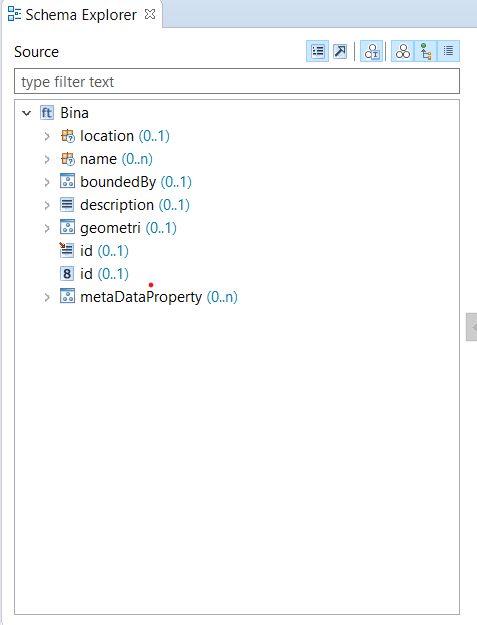This screenshot has width=477, height=625.
Task: Expand the name property node
Action: tap(47, 159)
